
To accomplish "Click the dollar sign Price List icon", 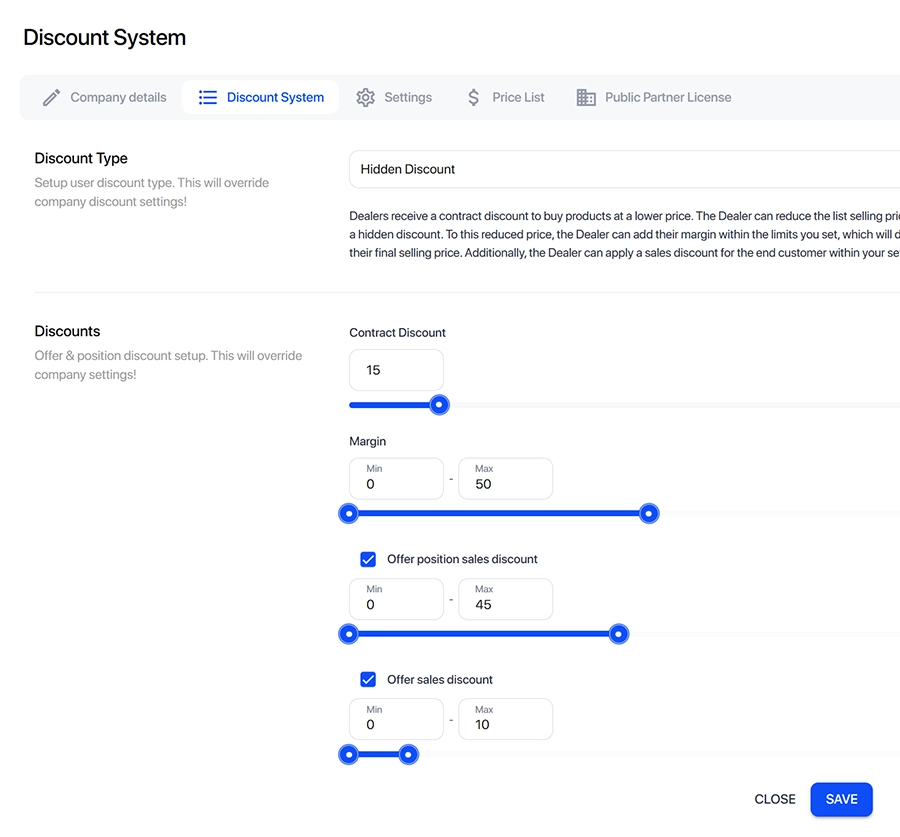I will coord(474,98).
